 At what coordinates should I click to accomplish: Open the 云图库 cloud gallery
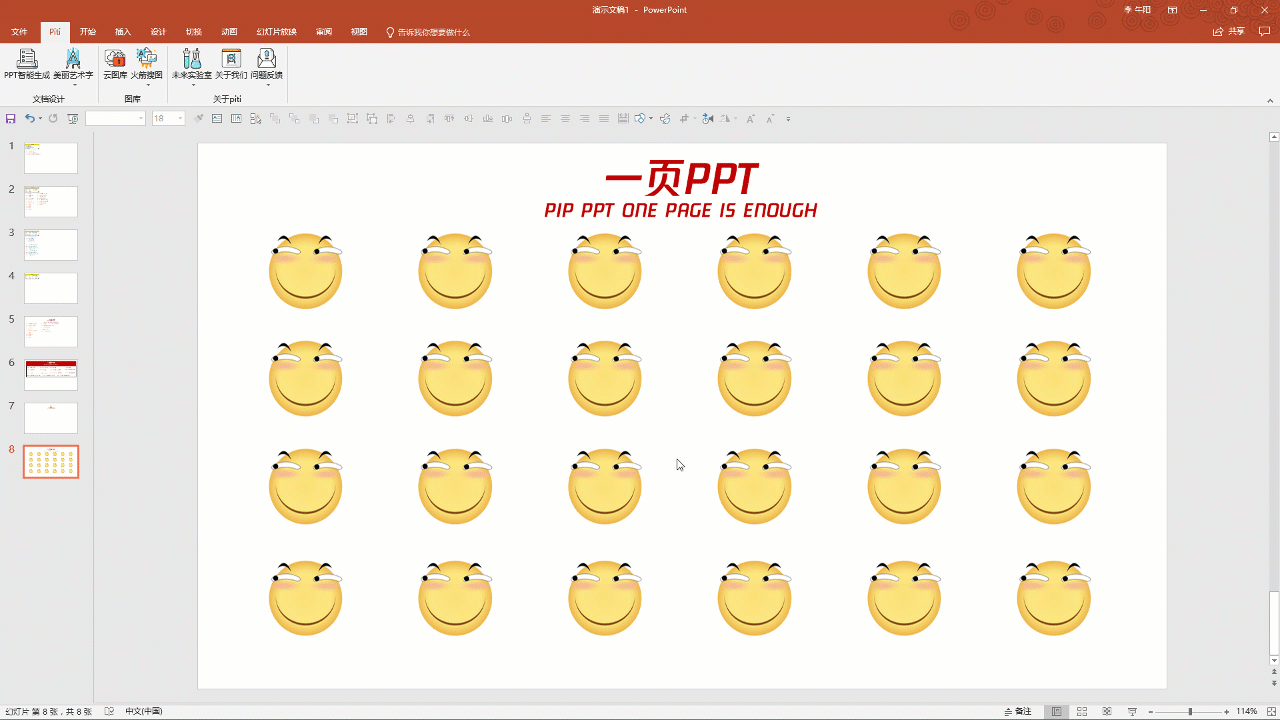coord(115,62)
